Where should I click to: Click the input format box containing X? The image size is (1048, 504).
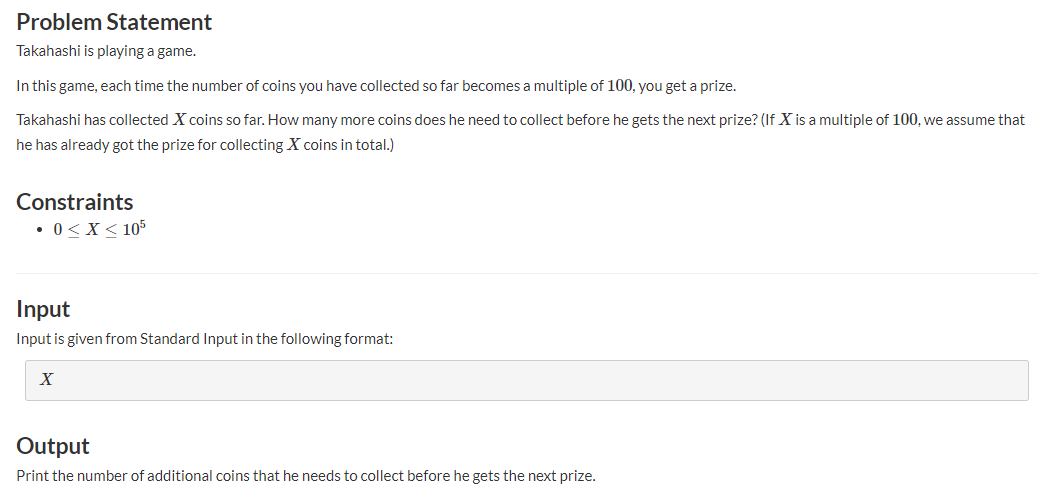527,380
